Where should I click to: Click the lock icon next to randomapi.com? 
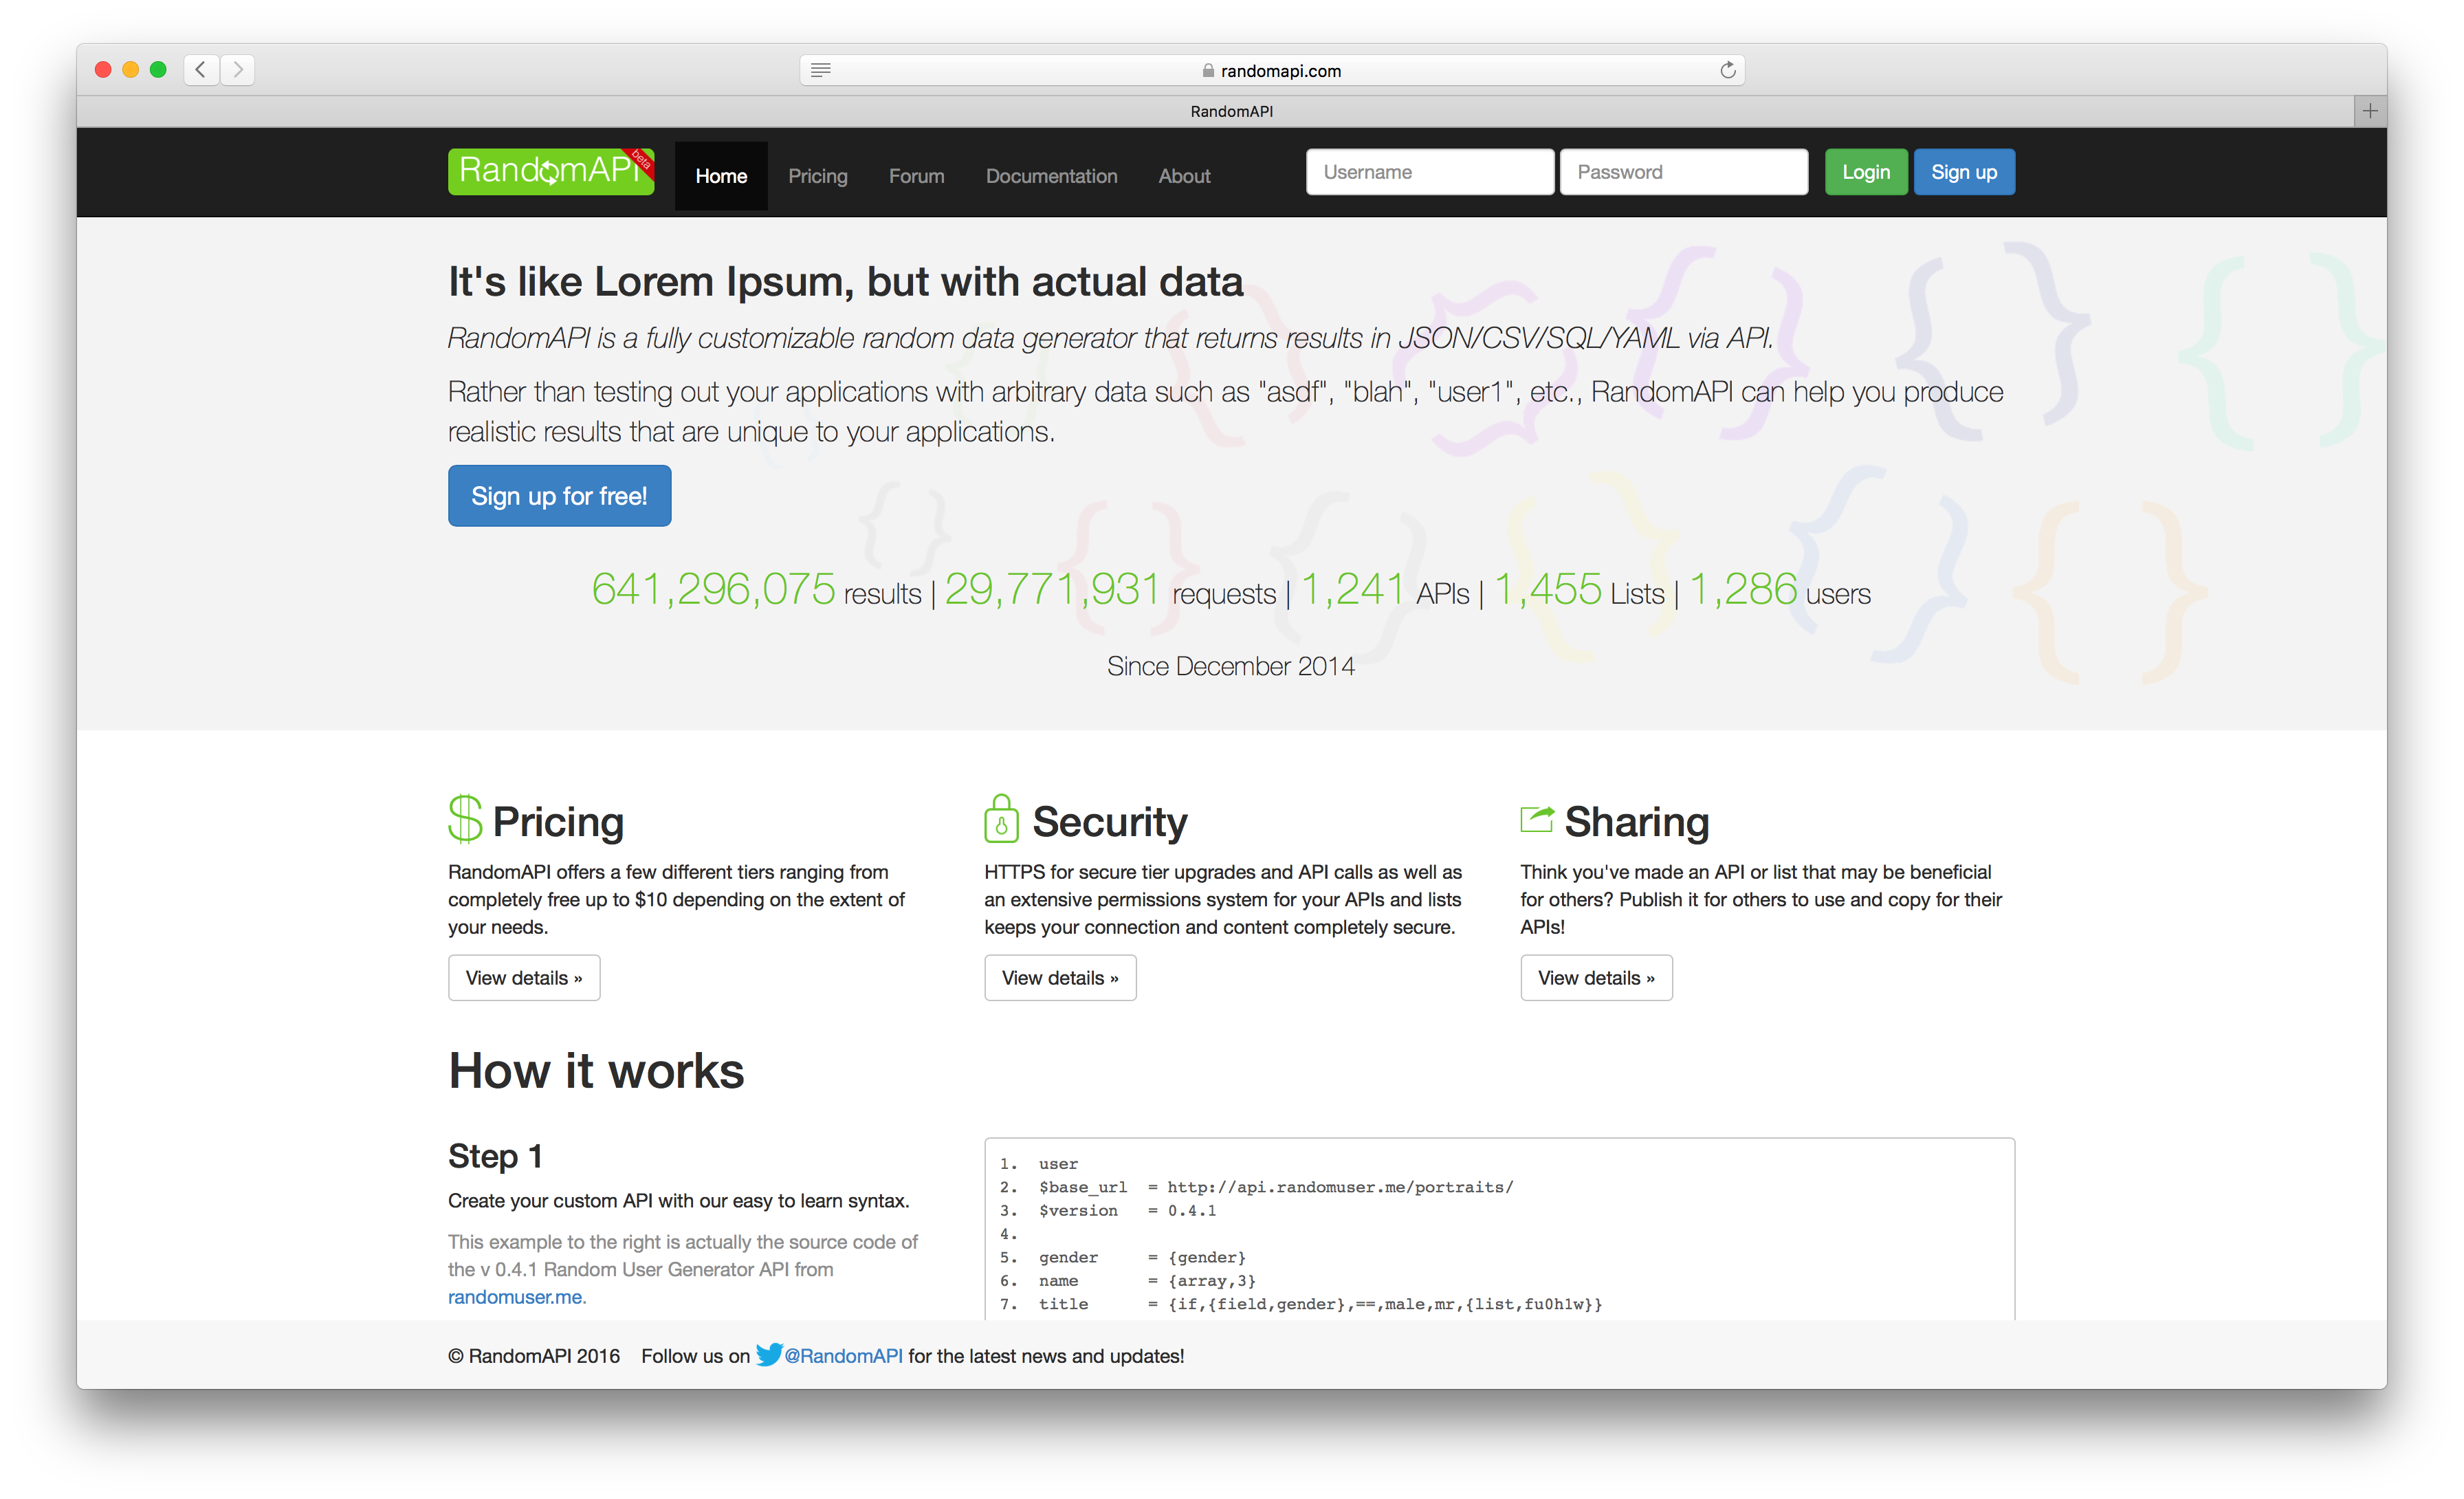(x=1208, y=71)
